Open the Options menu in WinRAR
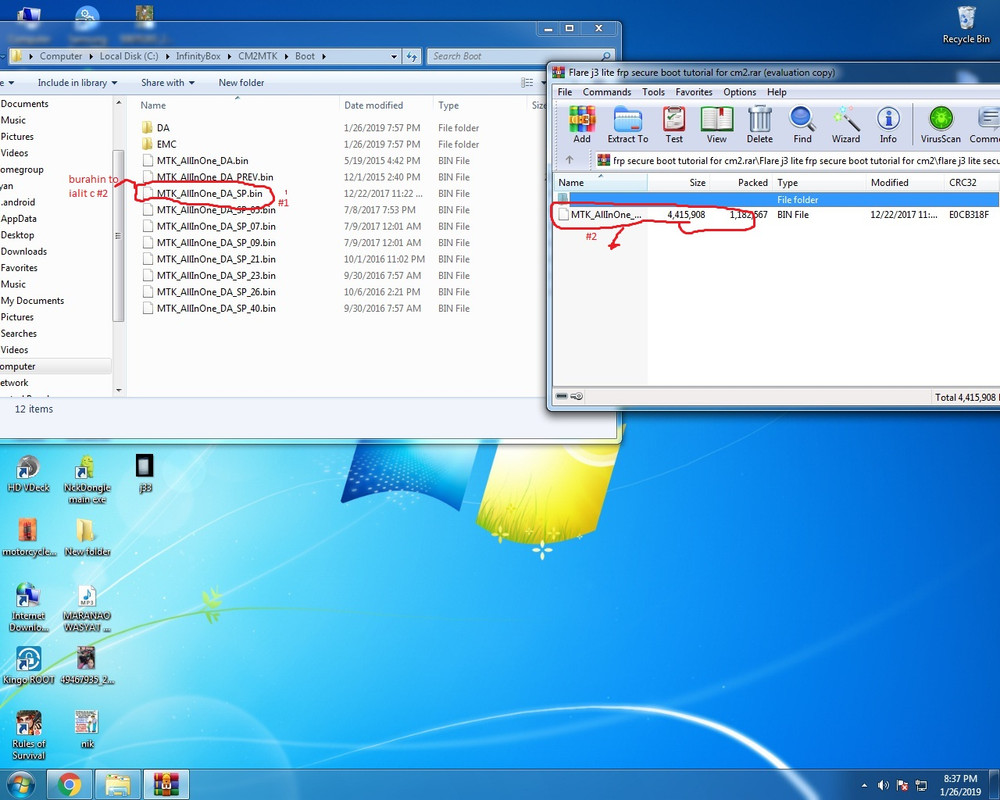This screenshot has height=800, width=1000. tap(740, 92)
